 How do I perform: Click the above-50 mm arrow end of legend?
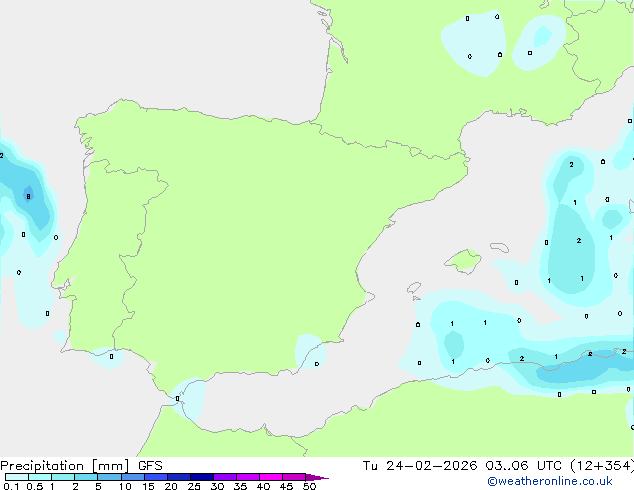(x=317, y=477)
